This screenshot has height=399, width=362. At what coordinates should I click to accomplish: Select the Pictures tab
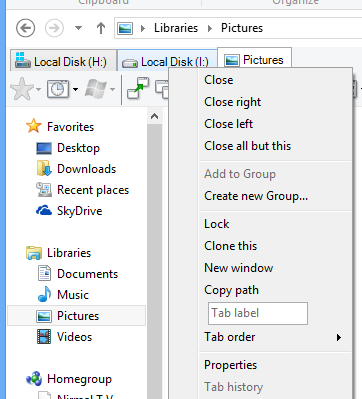tap(255, 59)
